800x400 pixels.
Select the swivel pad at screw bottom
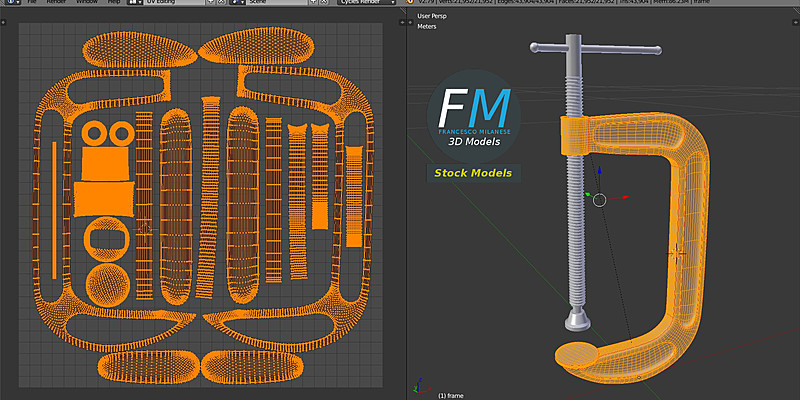point(577,320)
